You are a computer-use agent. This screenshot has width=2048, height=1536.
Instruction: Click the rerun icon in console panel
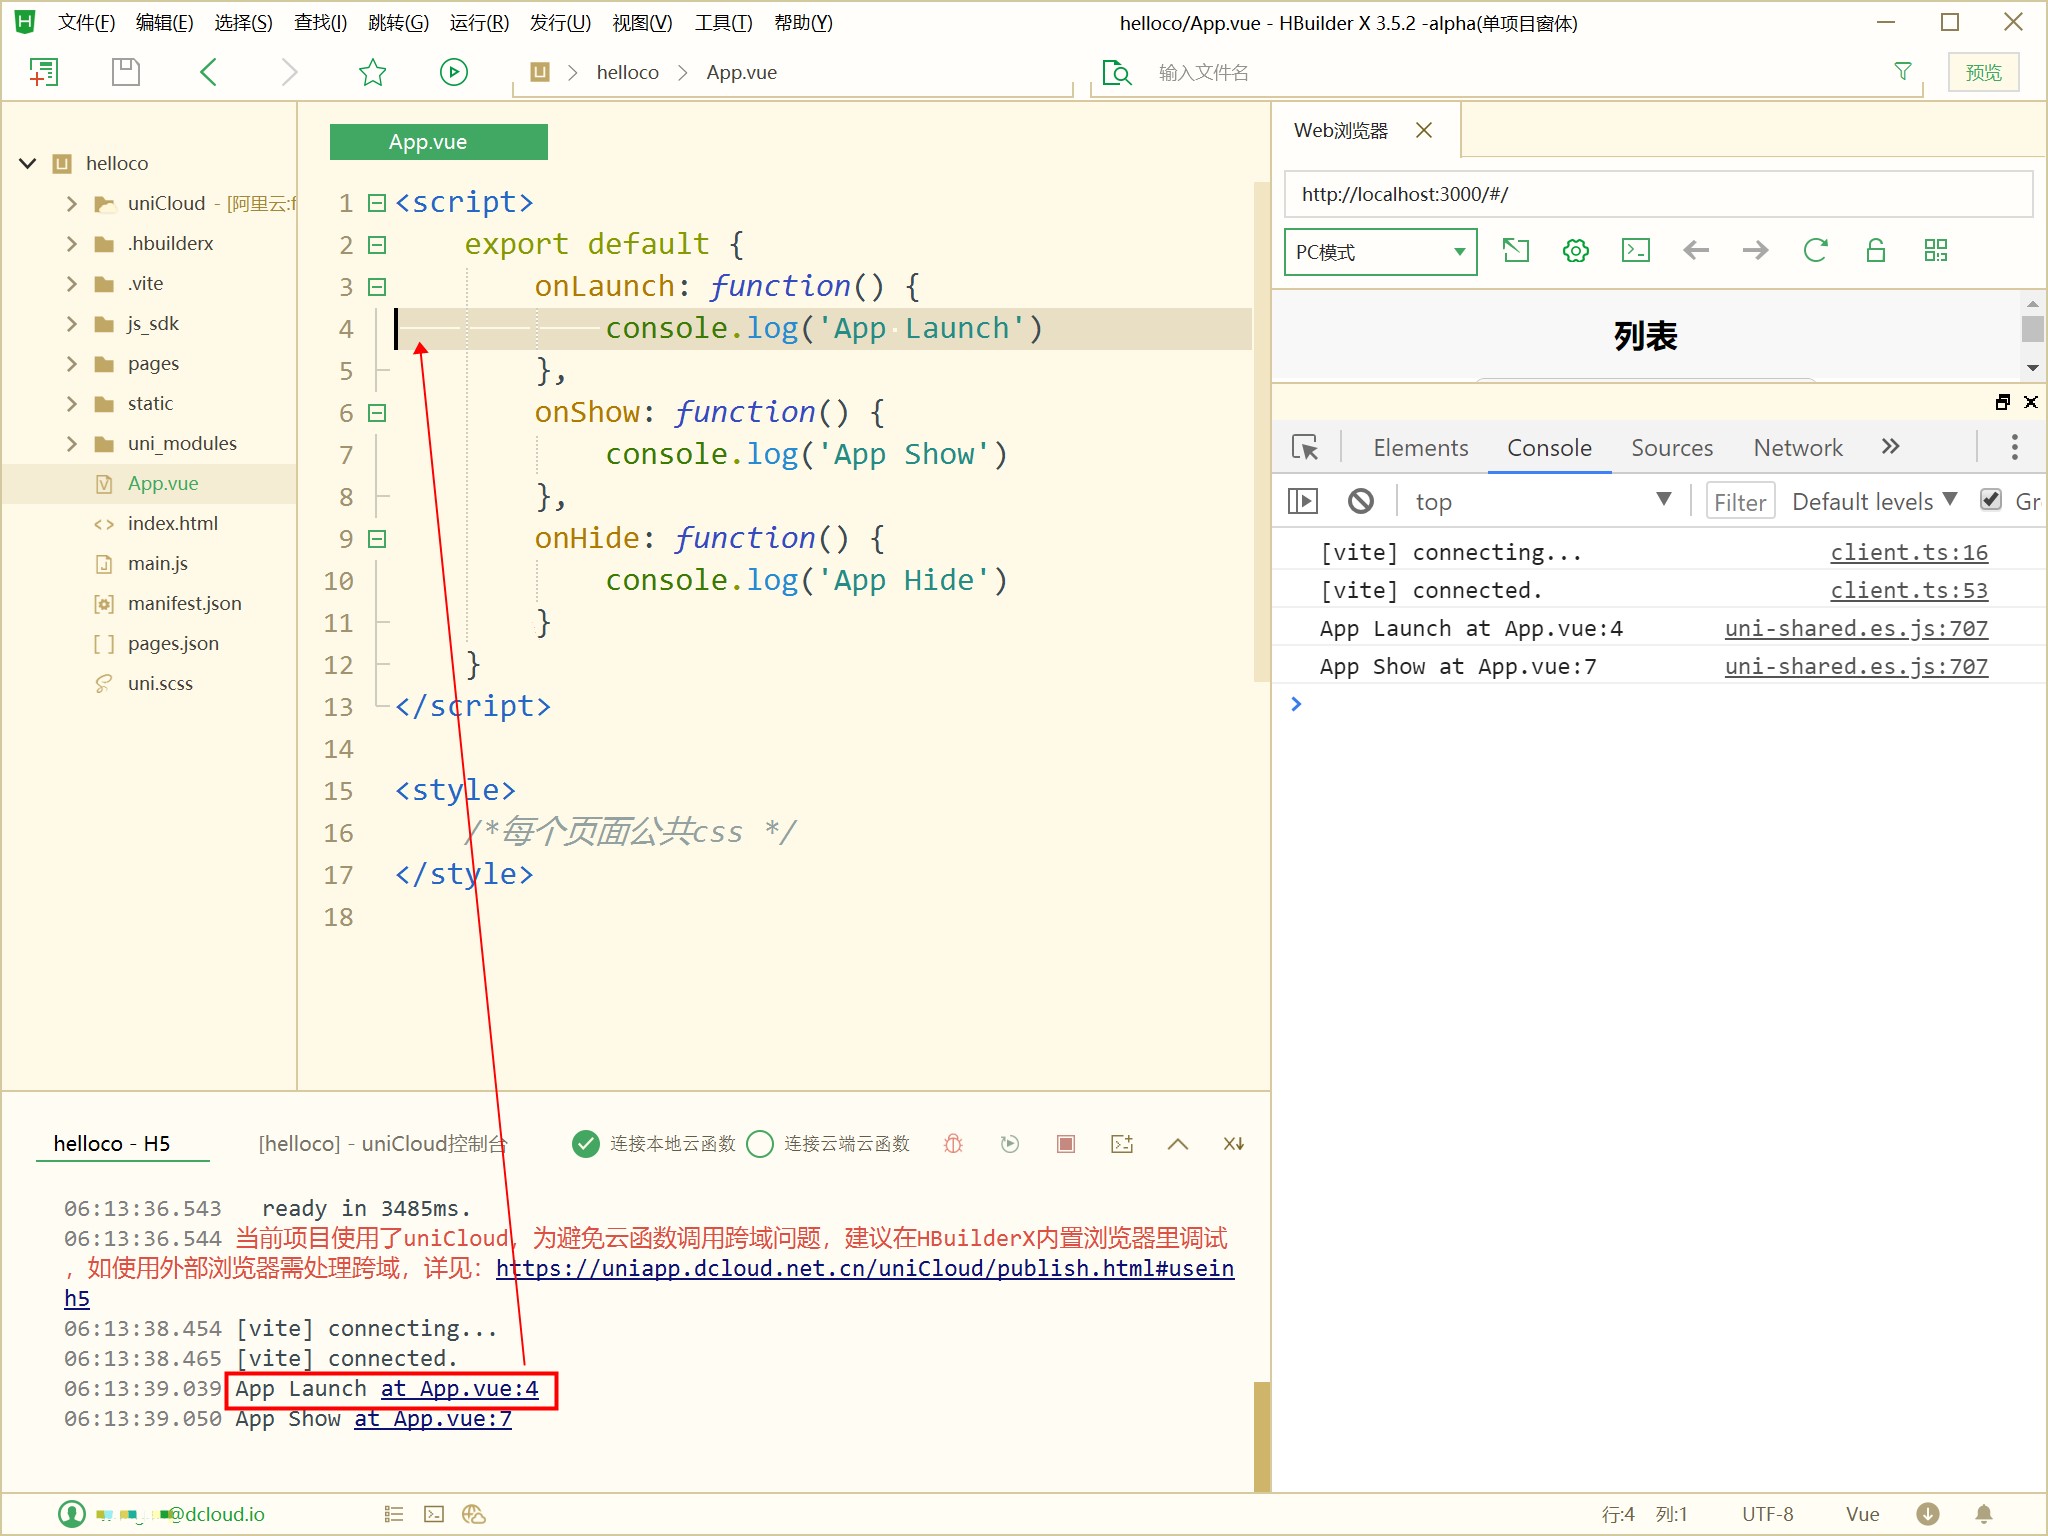tap(1010, 1144)
